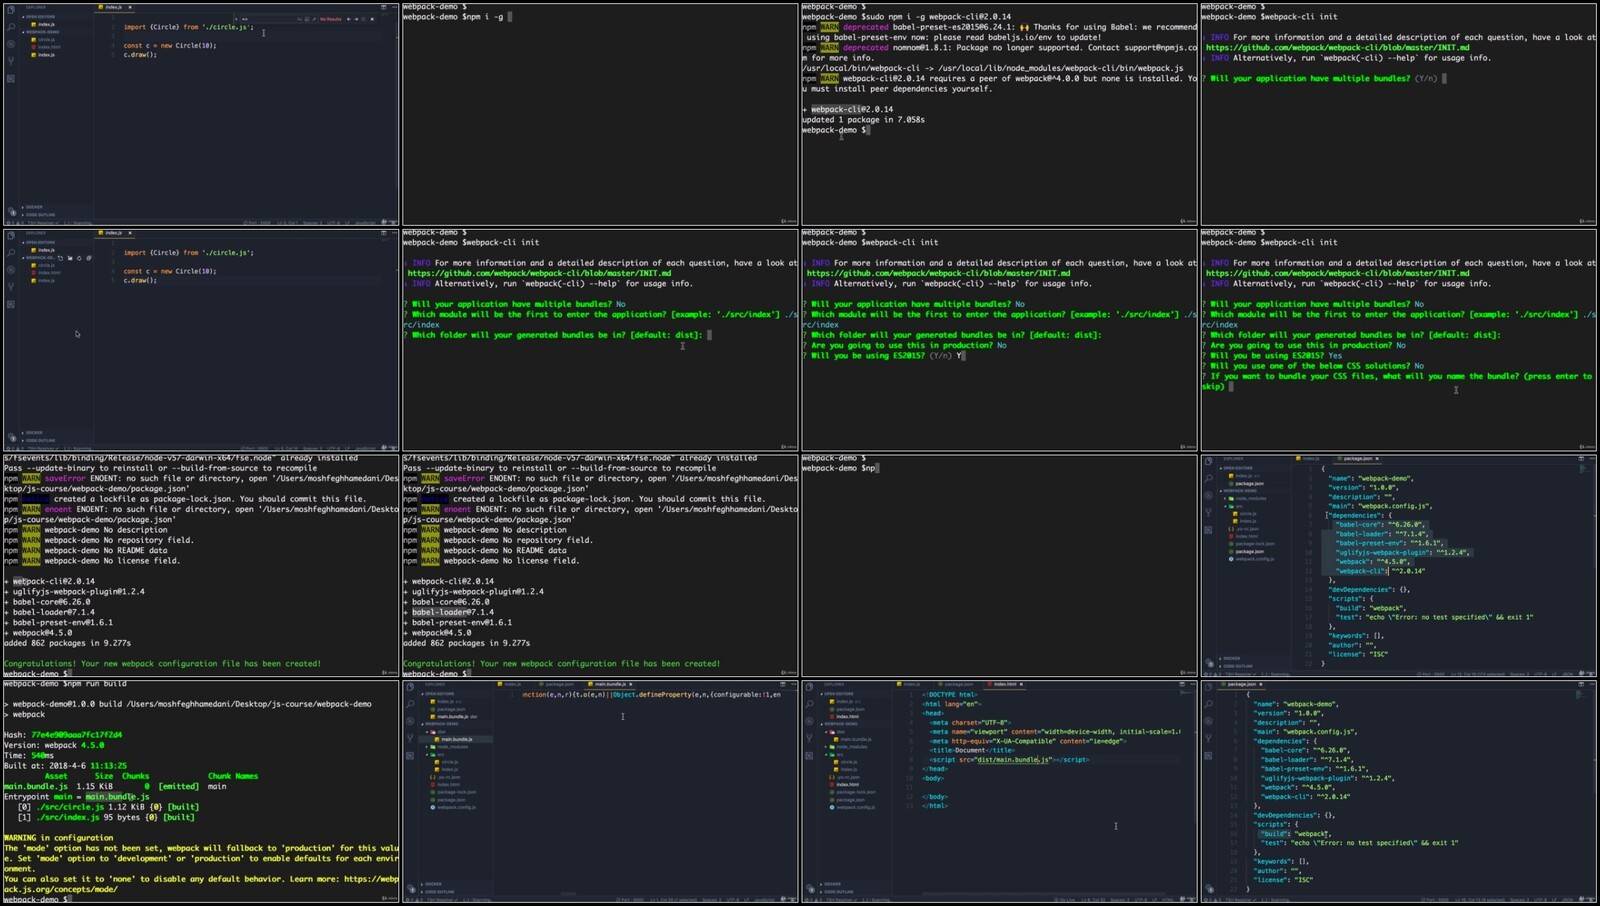This screenshot has width=1600, height=906.
Task: Open settings gear in the find-widget index.js frame
Action: (12, 212)
